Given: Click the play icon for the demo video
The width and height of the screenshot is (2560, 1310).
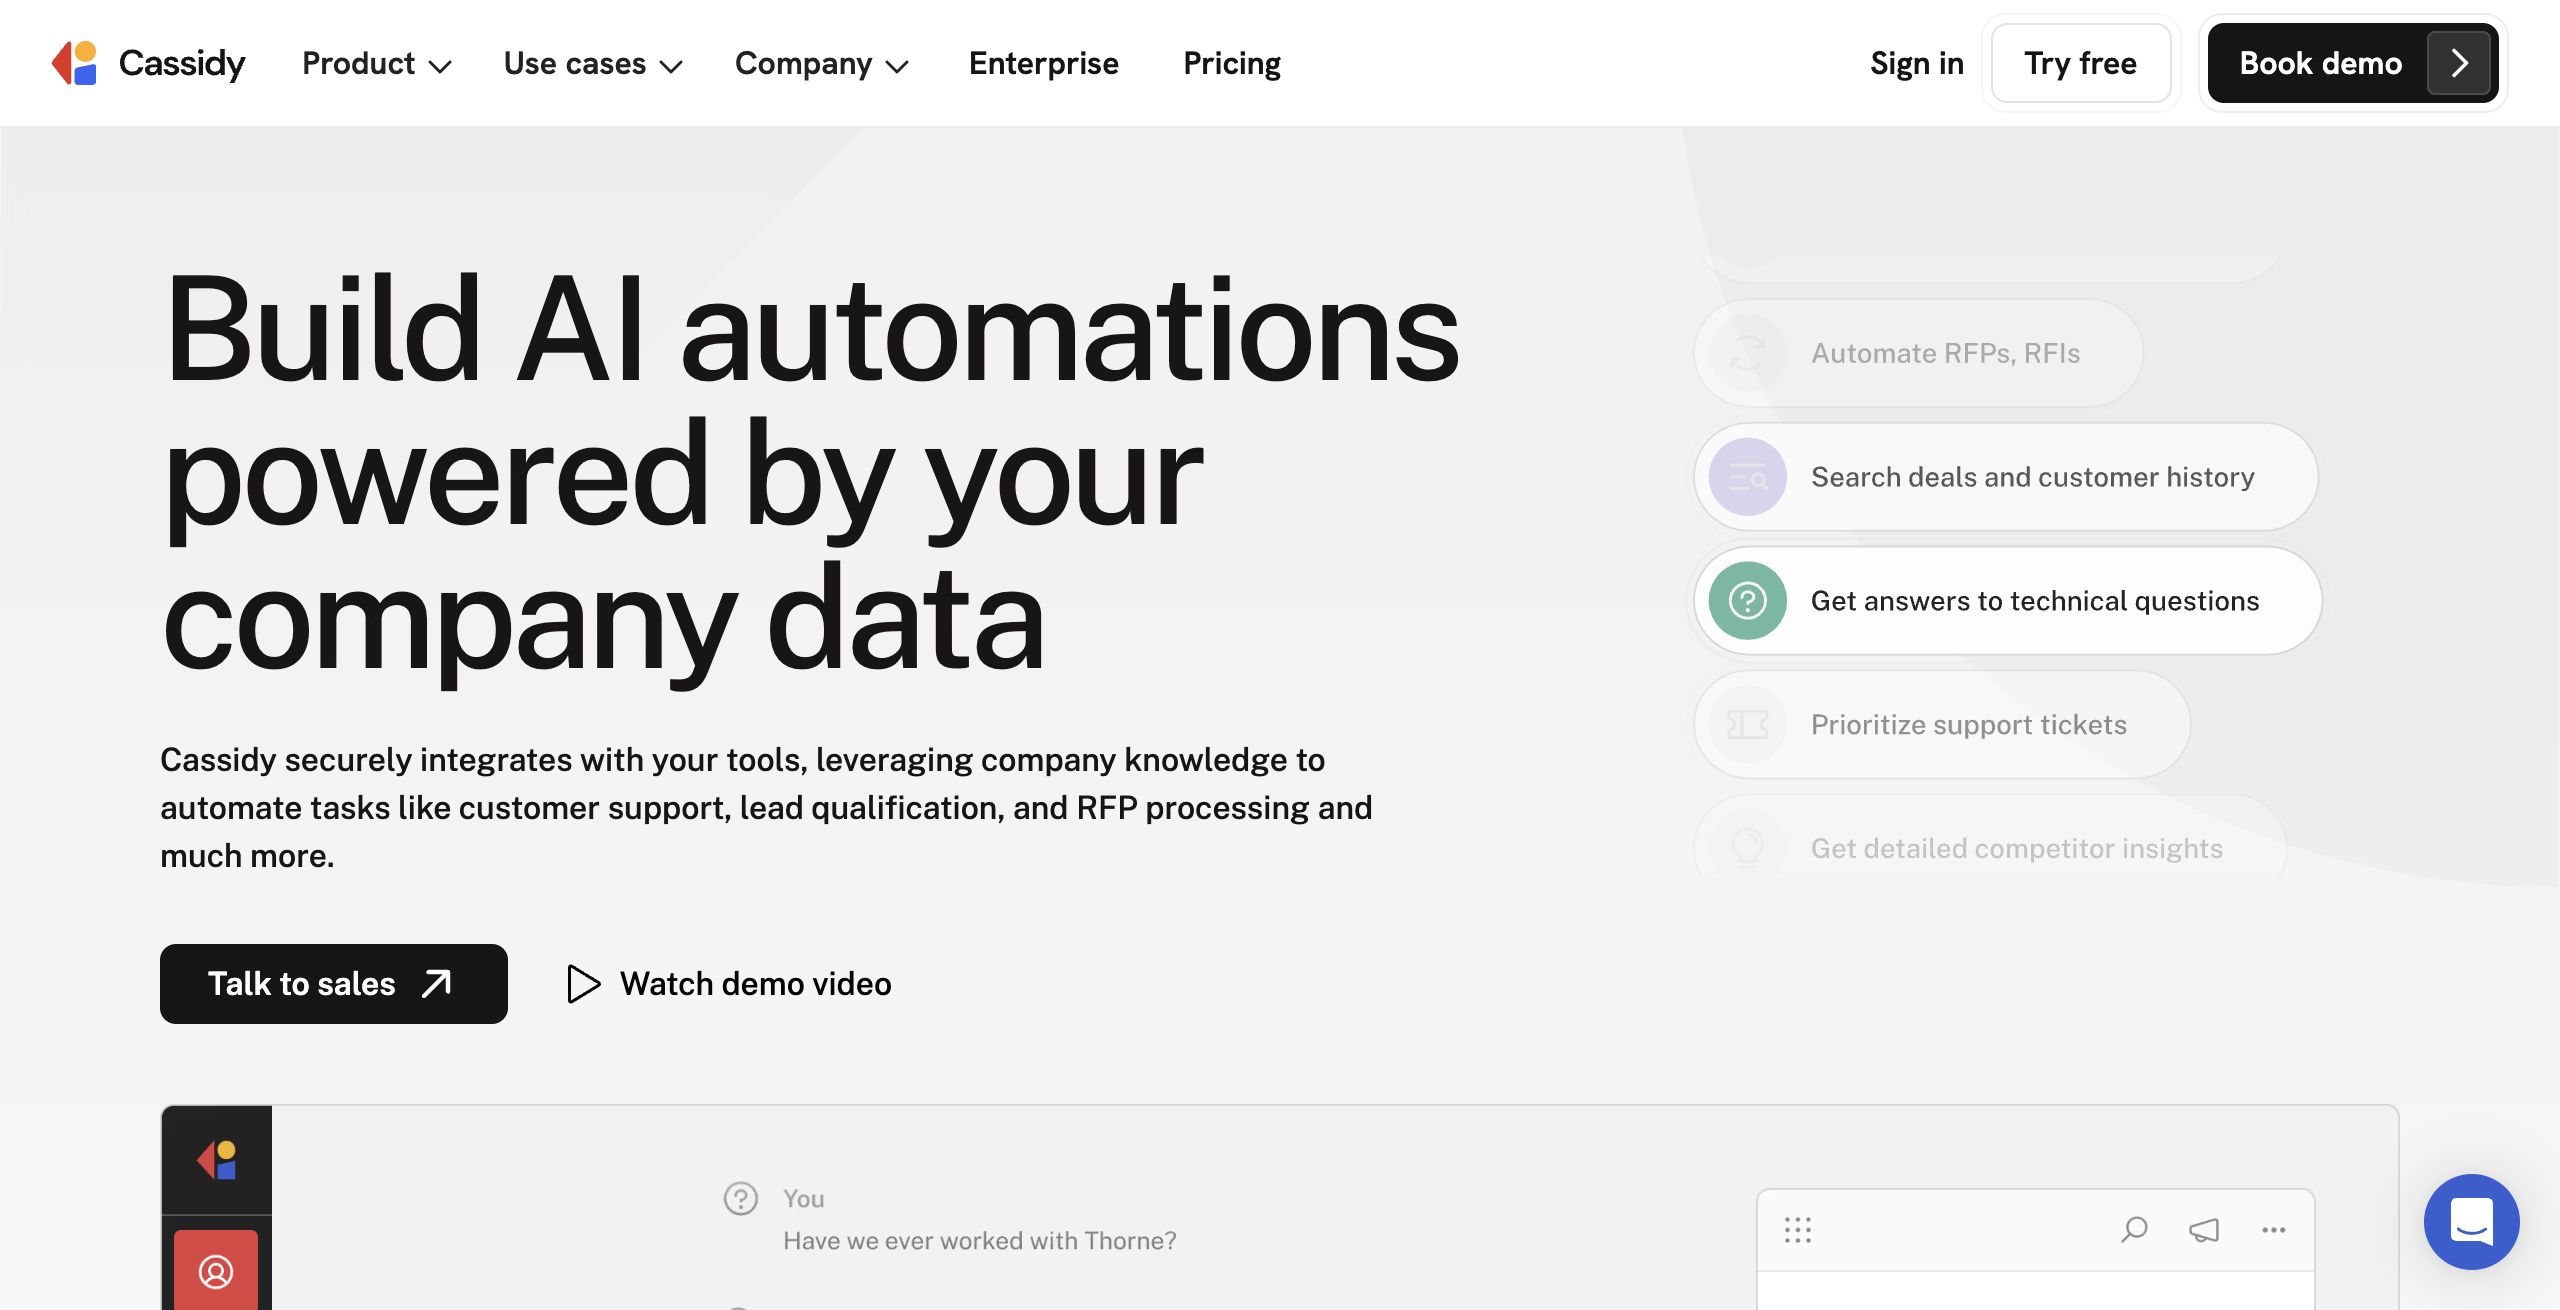Looking at the screenshot, I should click(583, 984).
